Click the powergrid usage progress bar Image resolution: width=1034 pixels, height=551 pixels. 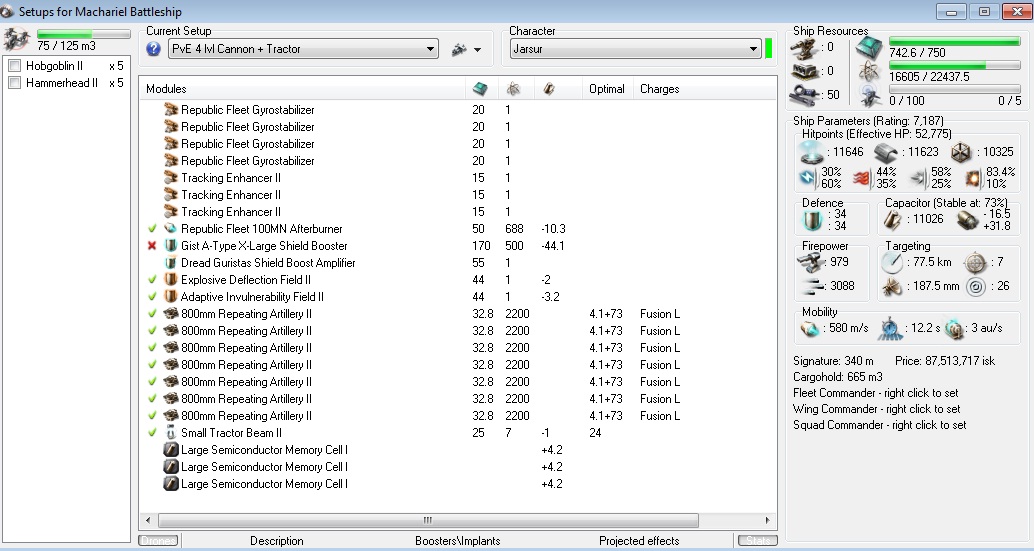click(x=955, y=65)
